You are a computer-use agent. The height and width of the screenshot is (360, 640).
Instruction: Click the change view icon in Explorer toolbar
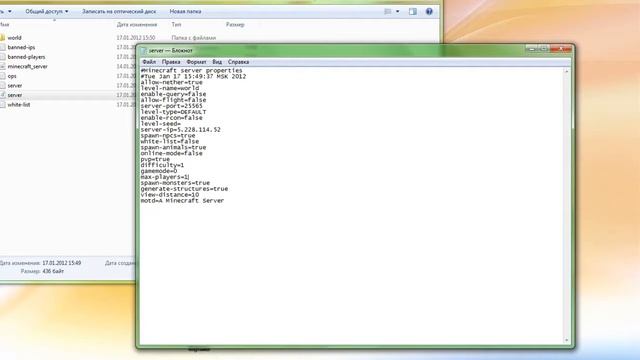point(388,11)
